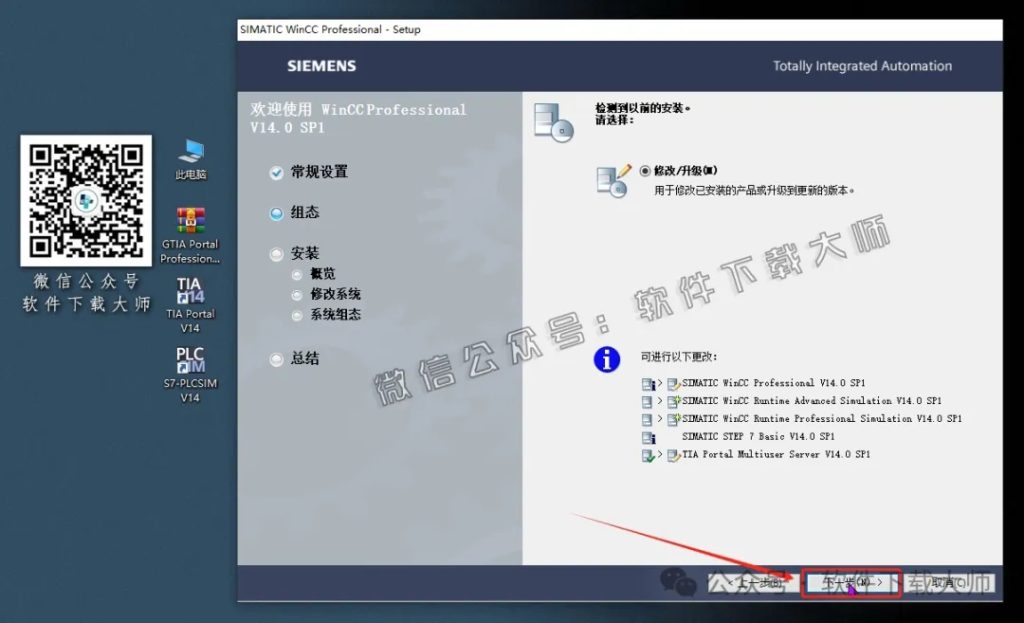
Task: Click the 下一步(N) next button
Action: point(851,583)
